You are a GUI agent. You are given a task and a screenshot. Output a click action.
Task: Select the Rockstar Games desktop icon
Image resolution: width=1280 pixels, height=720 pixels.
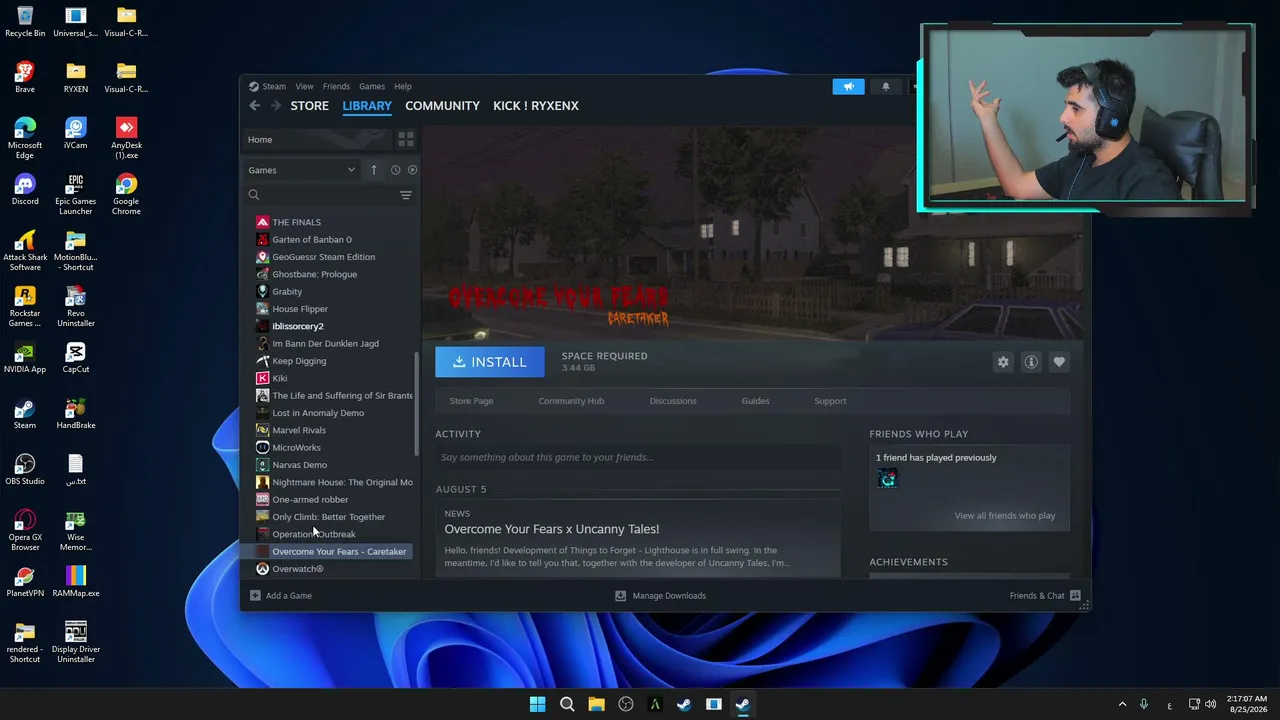coord(25,307)
